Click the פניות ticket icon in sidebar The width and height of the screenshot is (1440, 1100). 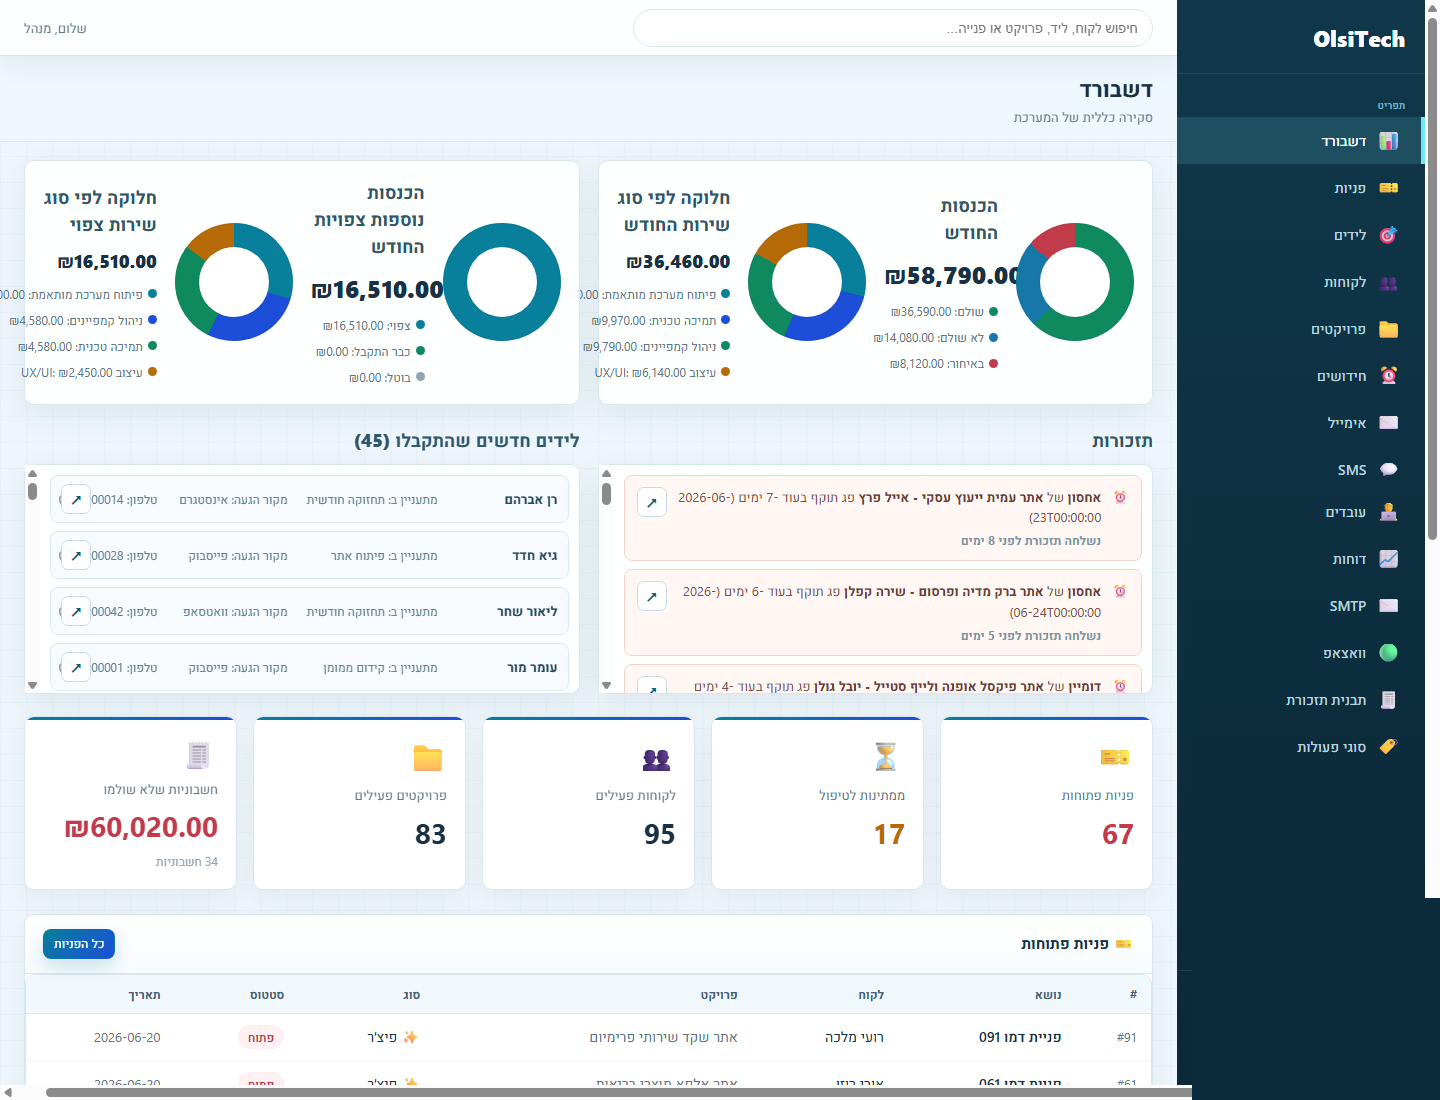pos(1388,188)
